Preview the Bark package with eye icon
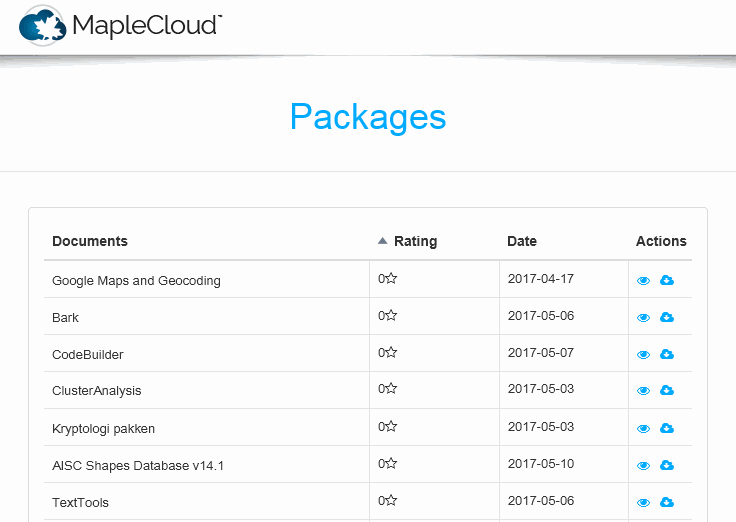The width and height of the screenshot is (736, 522). tap(643, 318)
